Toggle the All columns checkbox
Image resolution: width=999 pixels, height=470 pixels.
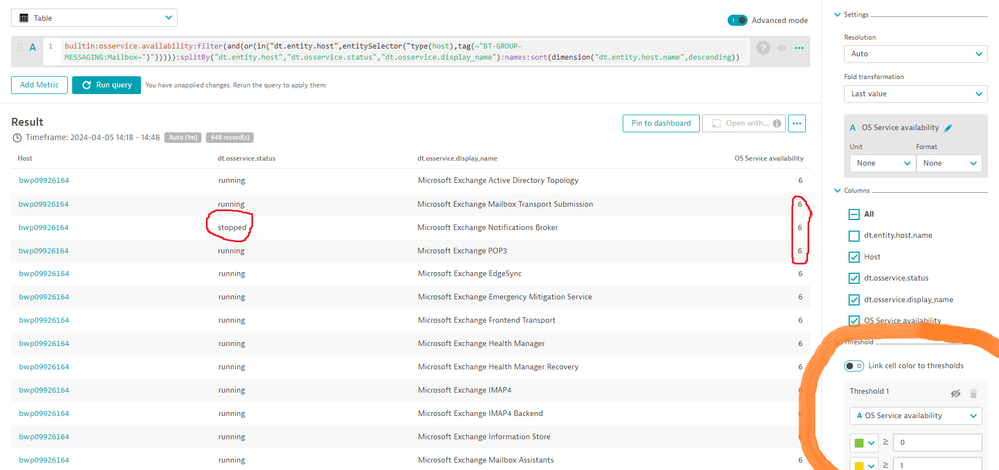click(854, 215)
